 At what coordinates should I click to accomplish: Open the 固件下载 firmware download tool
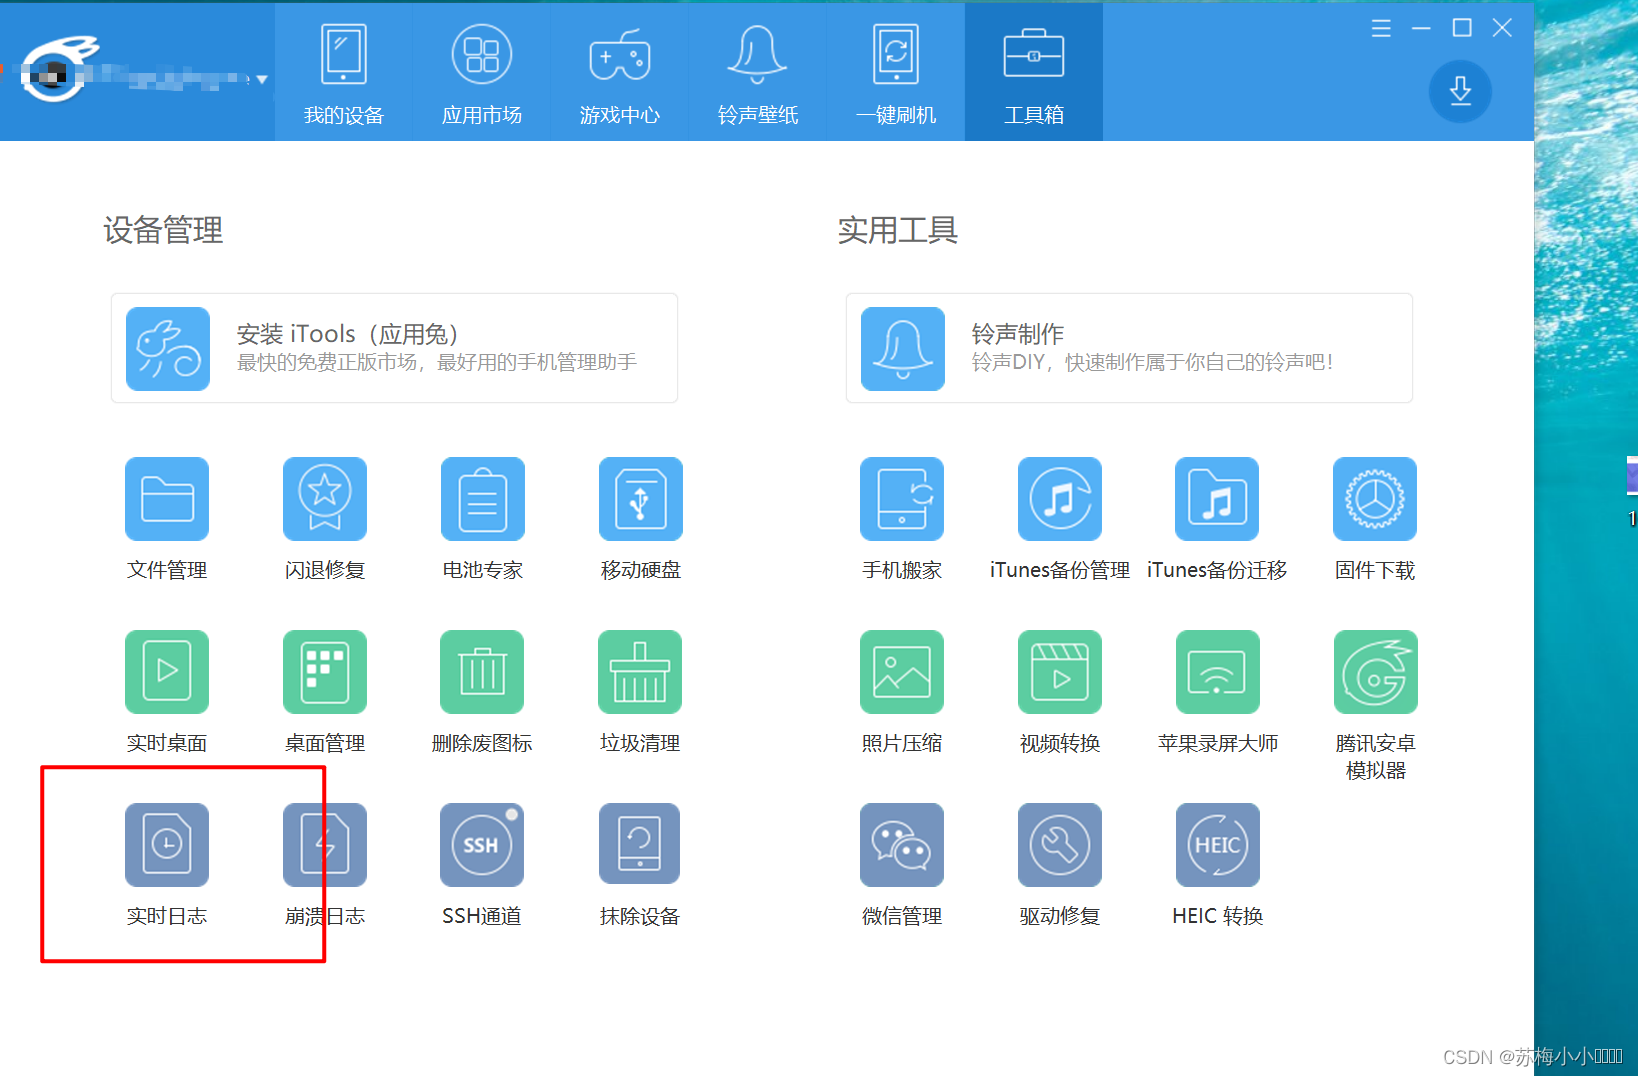coord(1375,499)
